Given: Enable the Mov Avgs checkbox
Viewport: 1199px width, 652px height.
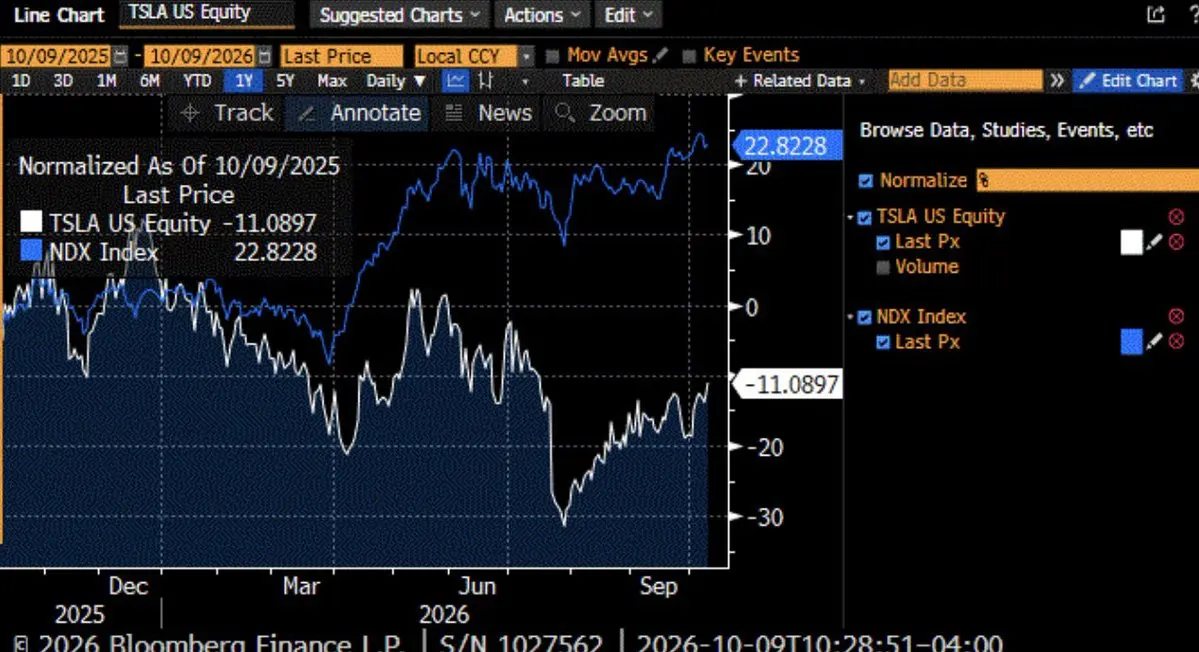Looking at the screenshot, I should click(x=552, y=56).
